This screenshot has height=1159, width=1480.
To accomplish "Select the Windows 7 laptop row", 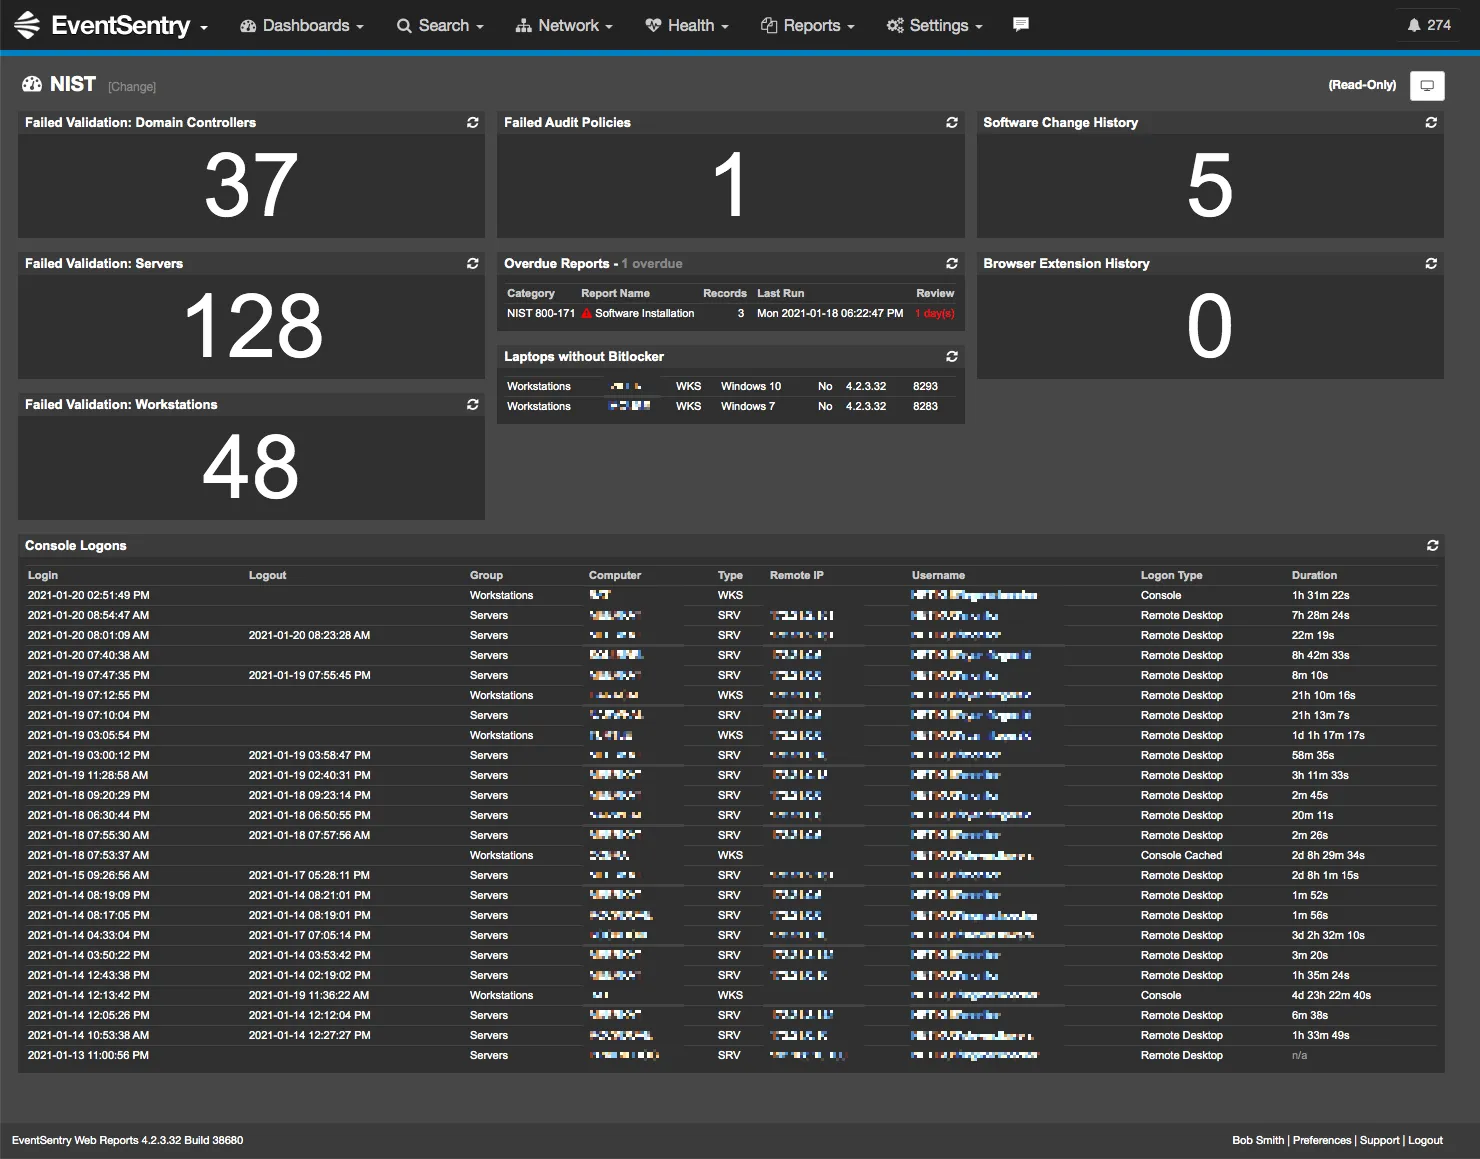I will point(730,406).
